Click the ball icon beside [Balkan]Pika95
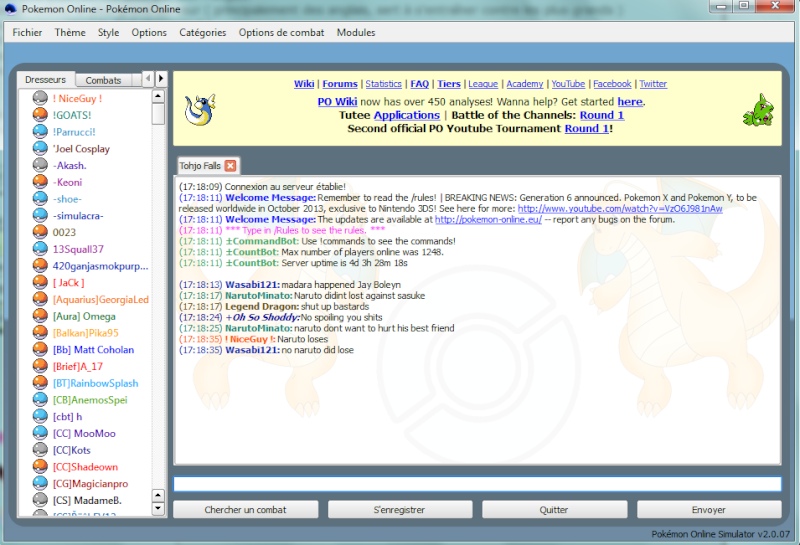The width and height of the screenshot is (800, 545). click(40, 333)
